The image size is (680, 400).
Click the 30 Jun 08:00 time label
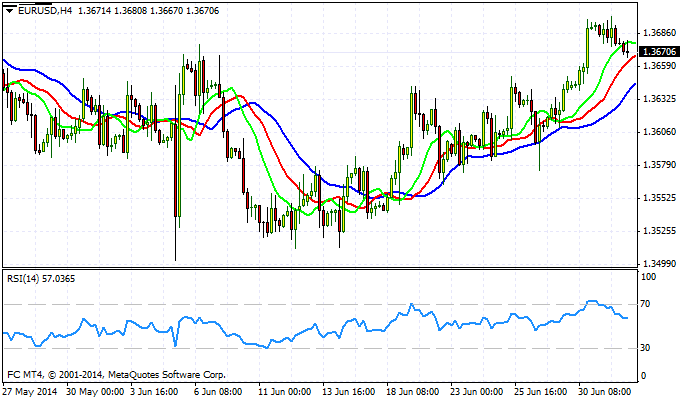pos(605,391)
